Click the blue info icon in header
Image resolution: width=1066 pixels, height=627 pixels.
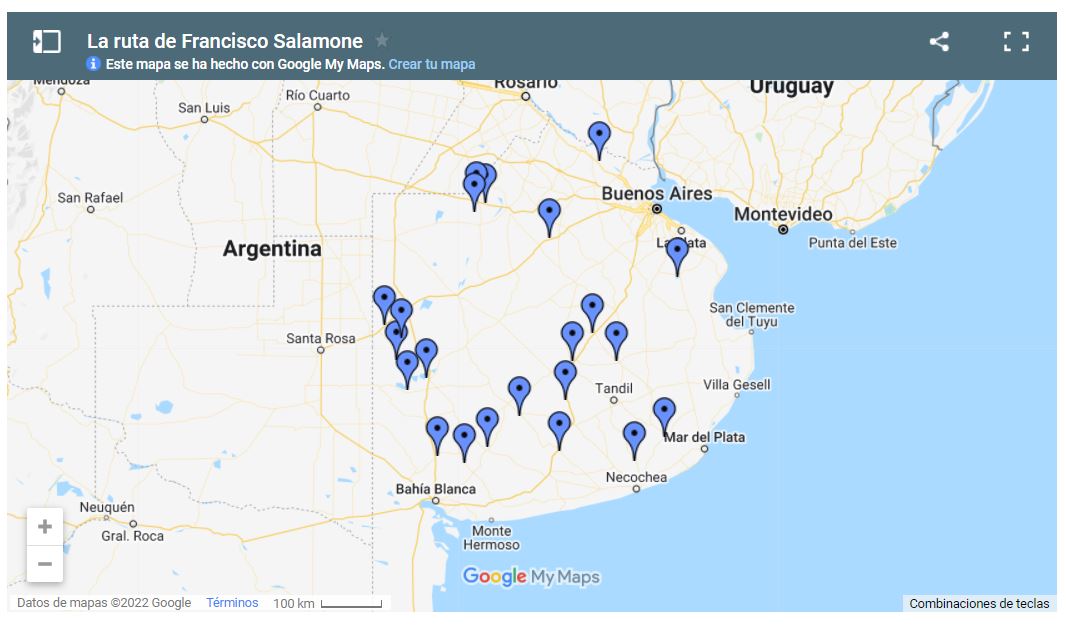(x=94, y=64)
